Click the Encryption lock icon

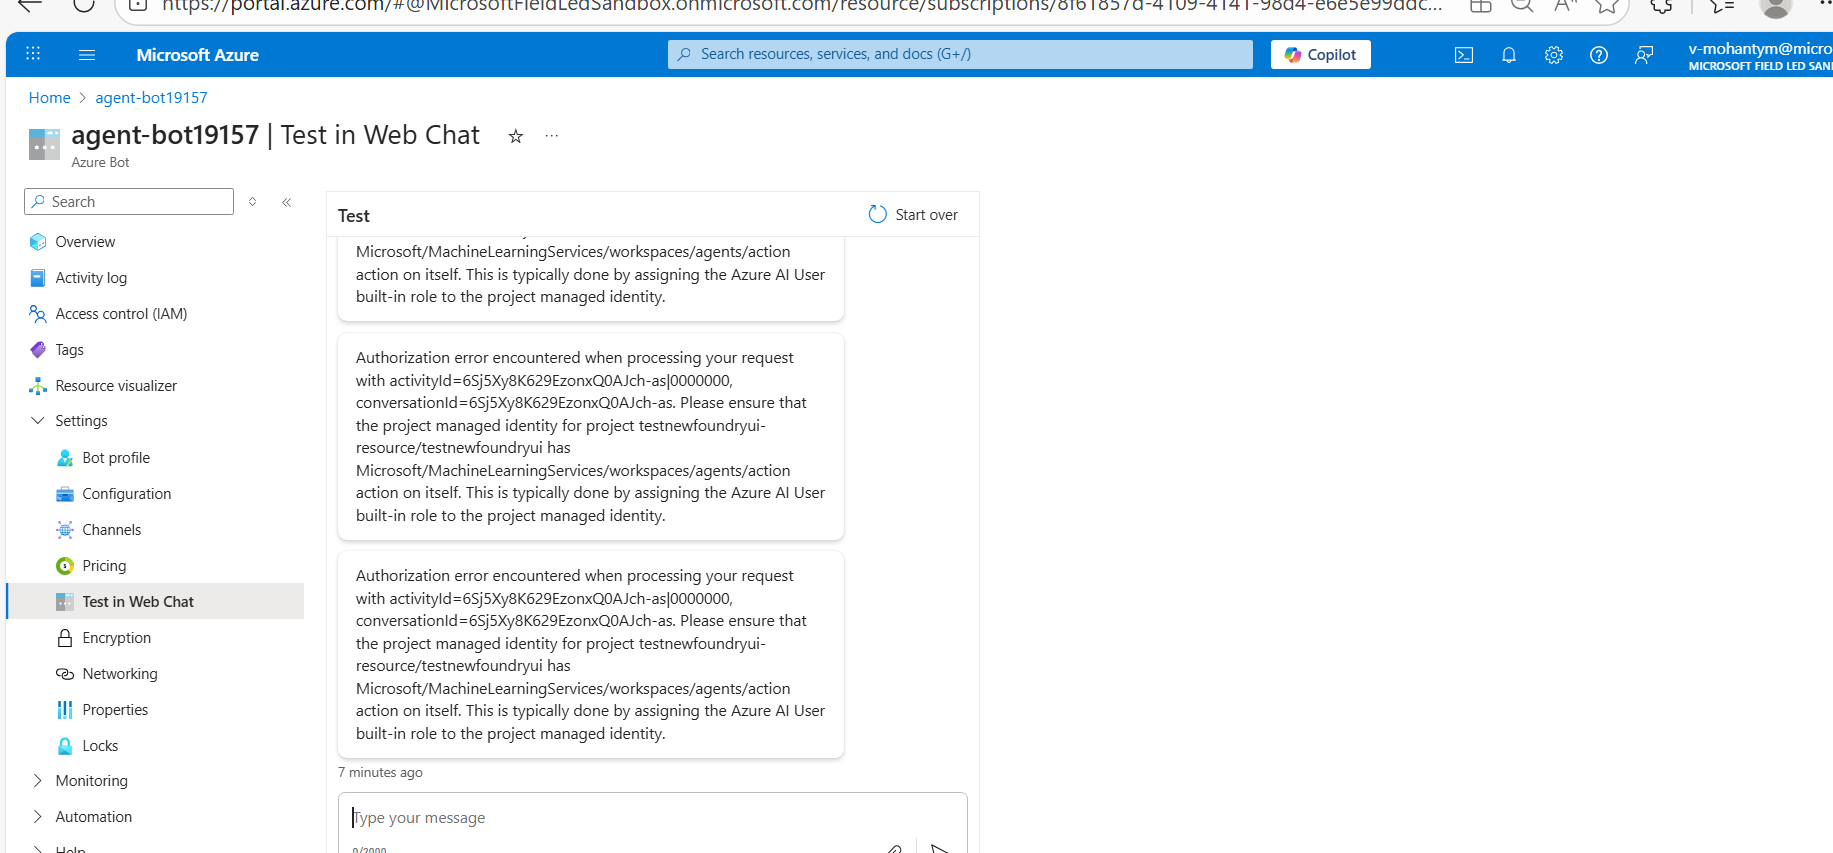tap(65, 638)
